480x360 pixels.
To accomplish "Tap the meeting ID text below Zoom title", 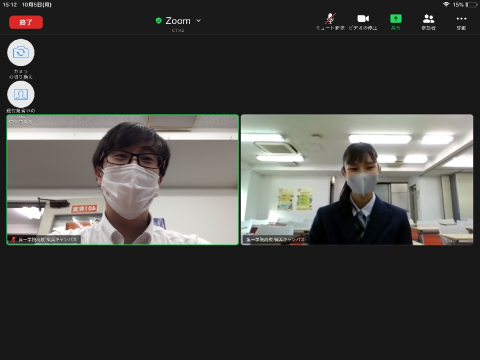I will 178,30.
